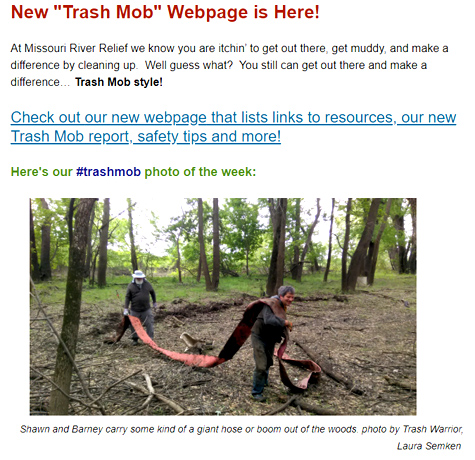Click the man wearing the white hat in photo
Screen dimensions: 475x460
(x=140, y=305)
